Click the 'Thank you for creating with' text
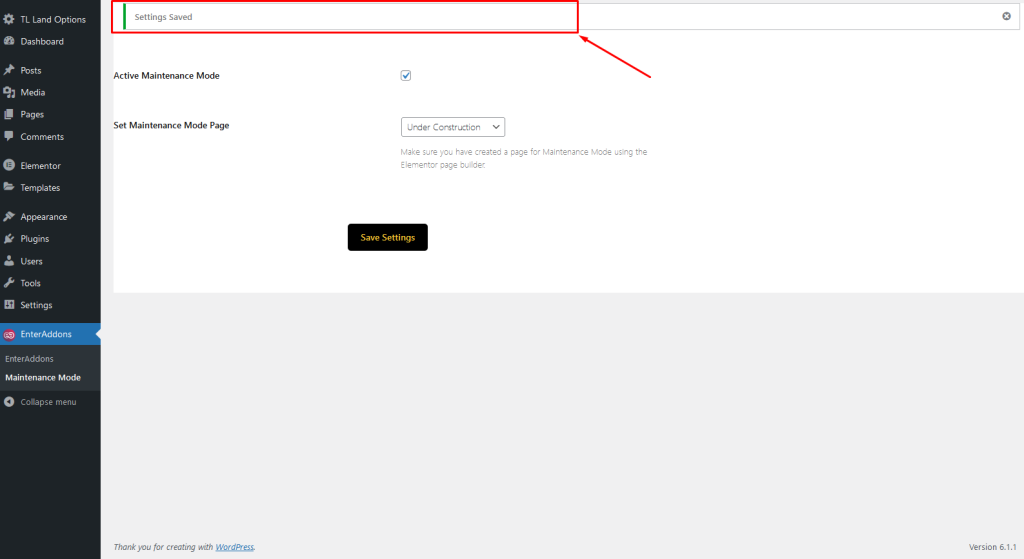The height and width of the screenshot is (559, 1024). (163, 547)
